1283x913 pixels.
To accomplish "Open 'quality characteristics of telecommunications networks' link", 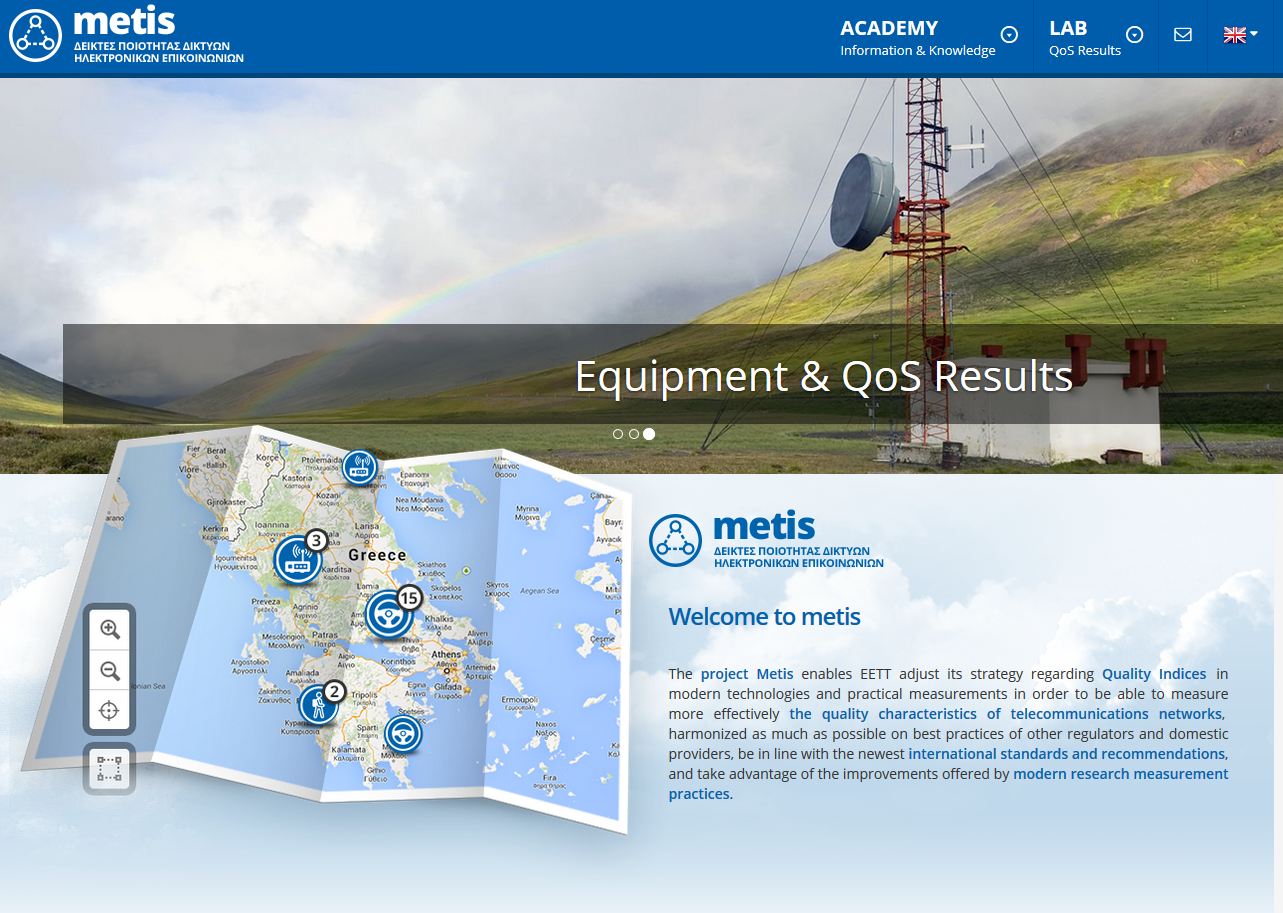I will (1006, 714).
